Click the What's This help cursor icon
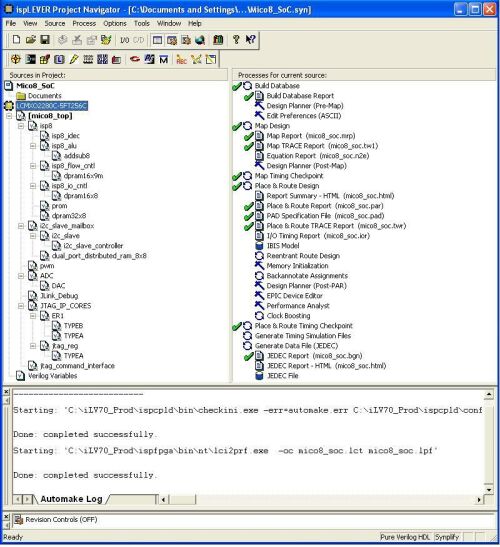500x547 pixels. 250,40
